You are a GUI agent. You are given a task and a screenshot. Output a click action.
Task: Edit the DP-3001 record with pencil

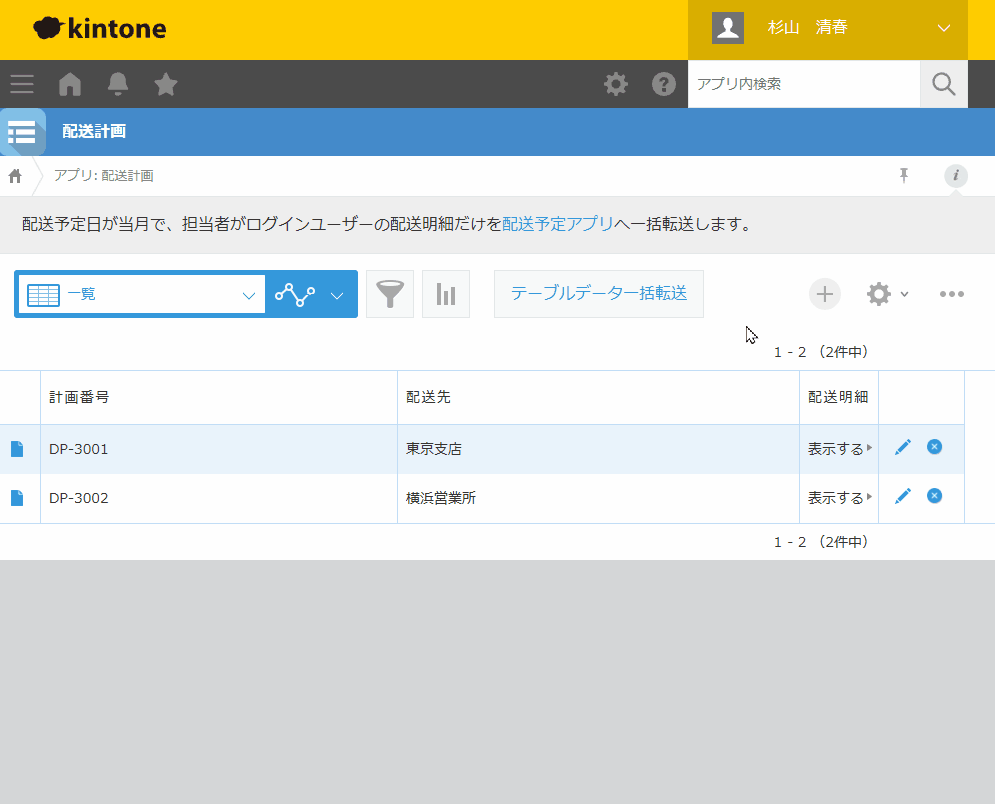pos(902,447)
